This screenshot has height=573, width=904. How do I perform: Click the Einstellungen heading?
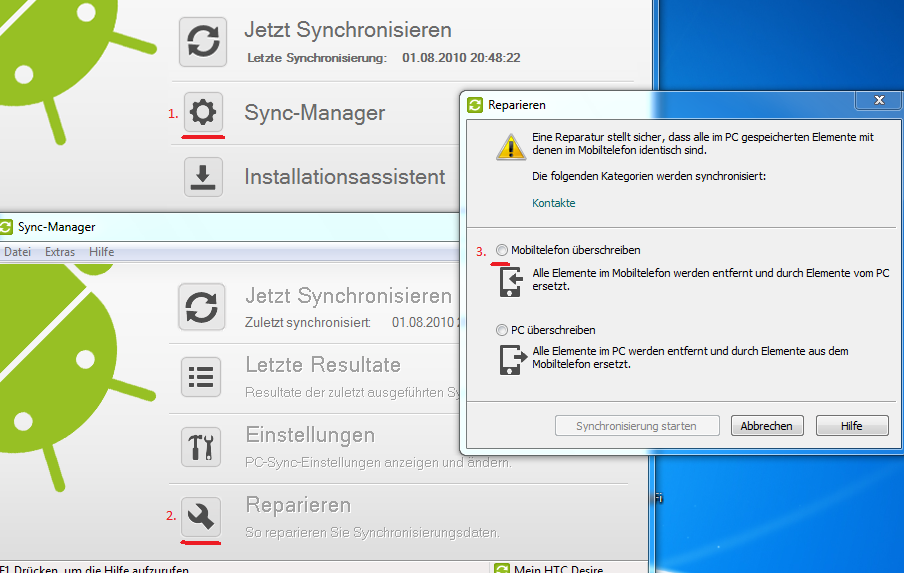(310, 435)
